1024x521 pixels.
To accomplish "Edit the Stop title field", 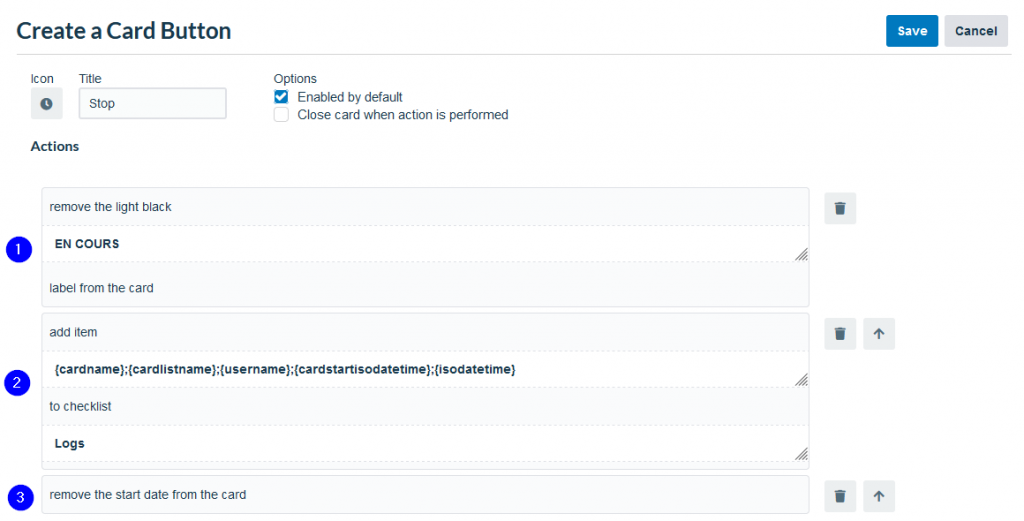I will pyautogui.click(x=153, y=103).
